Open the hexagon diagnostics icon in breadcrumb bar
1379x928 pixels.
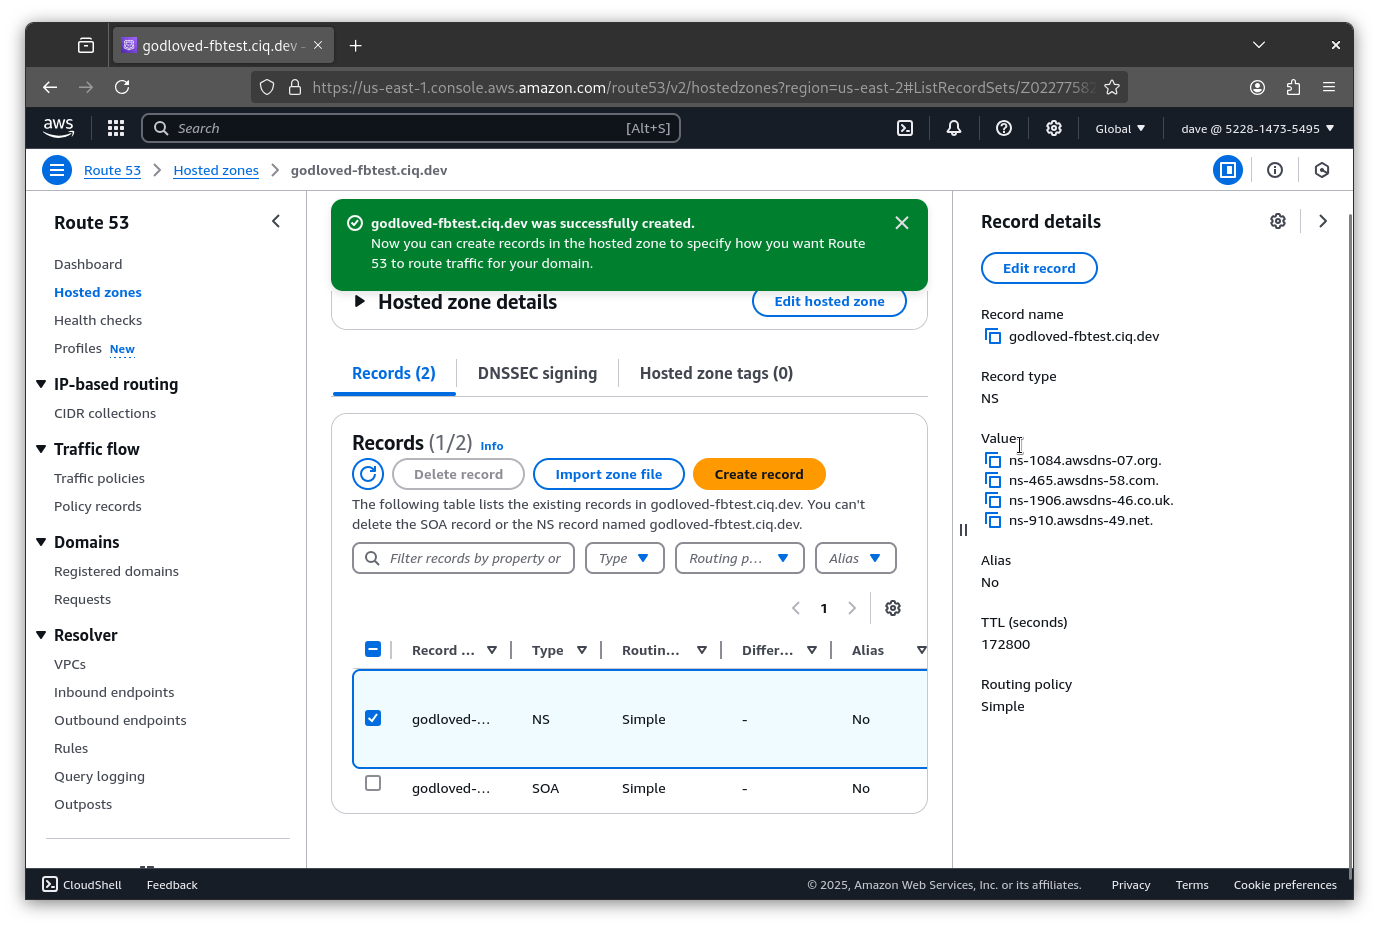1322,170
